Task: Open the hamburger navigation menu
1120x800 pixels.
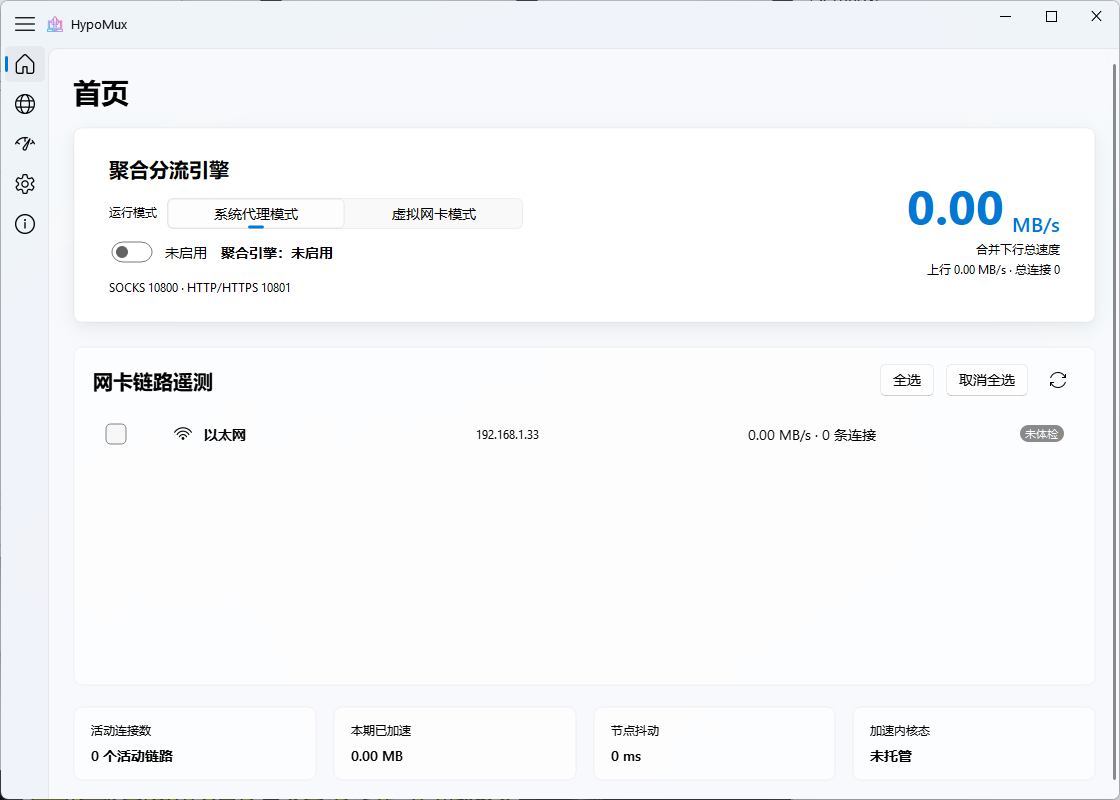Action: pos(25,24)
